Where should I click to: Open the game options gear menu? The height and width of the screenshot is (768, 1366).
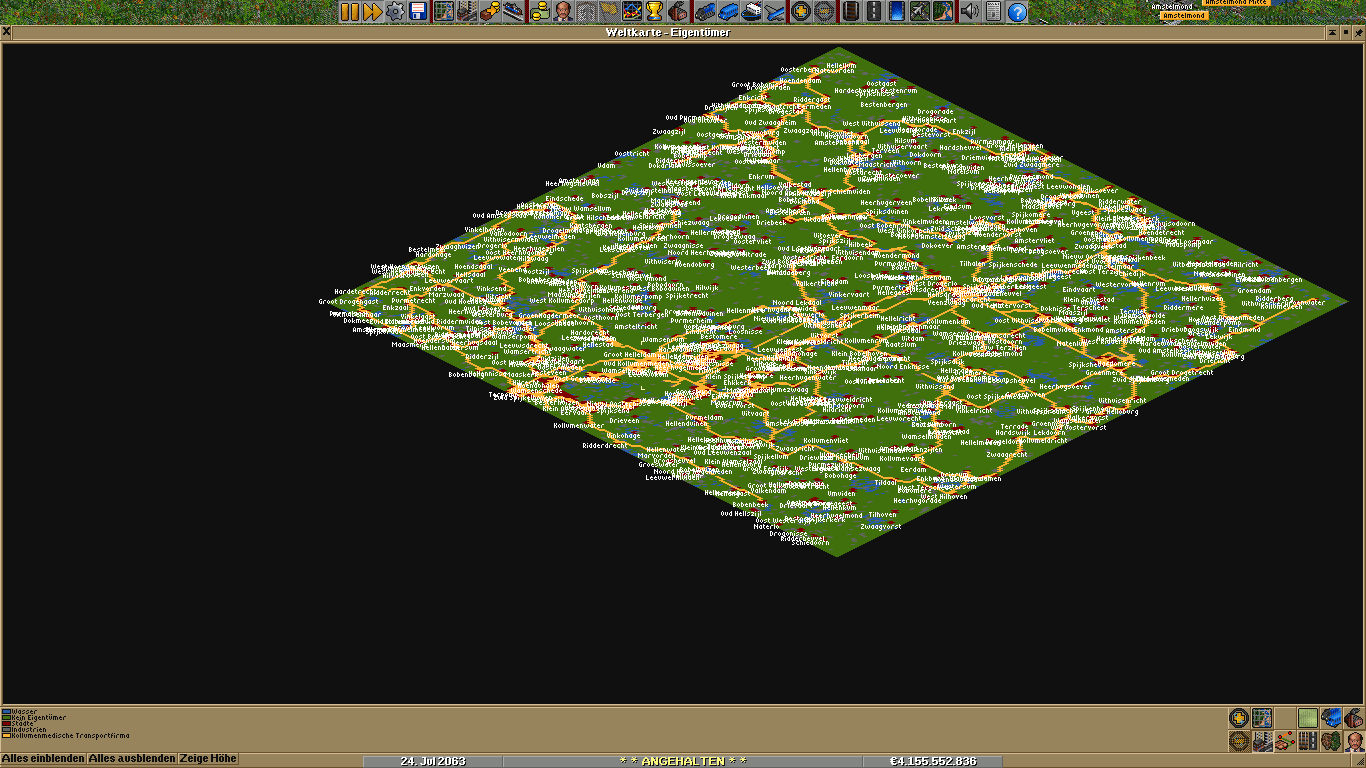(395, 12)
